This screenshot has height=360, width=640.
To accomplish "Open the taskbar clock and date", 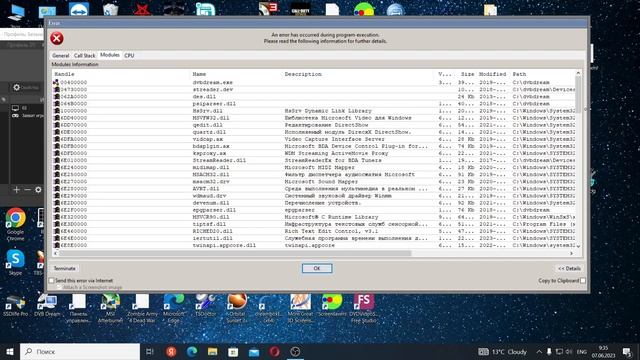I will 603,351.
